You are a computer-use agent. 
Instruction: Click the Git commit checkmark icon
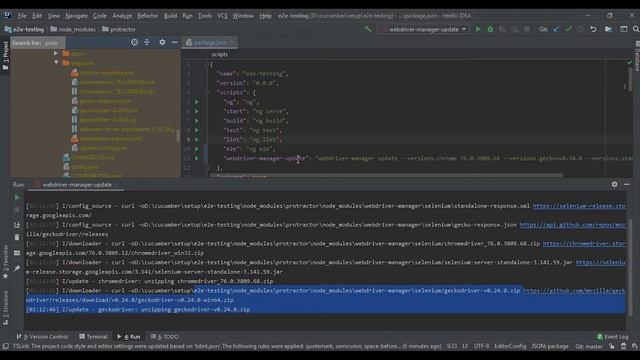pos(568,29)
